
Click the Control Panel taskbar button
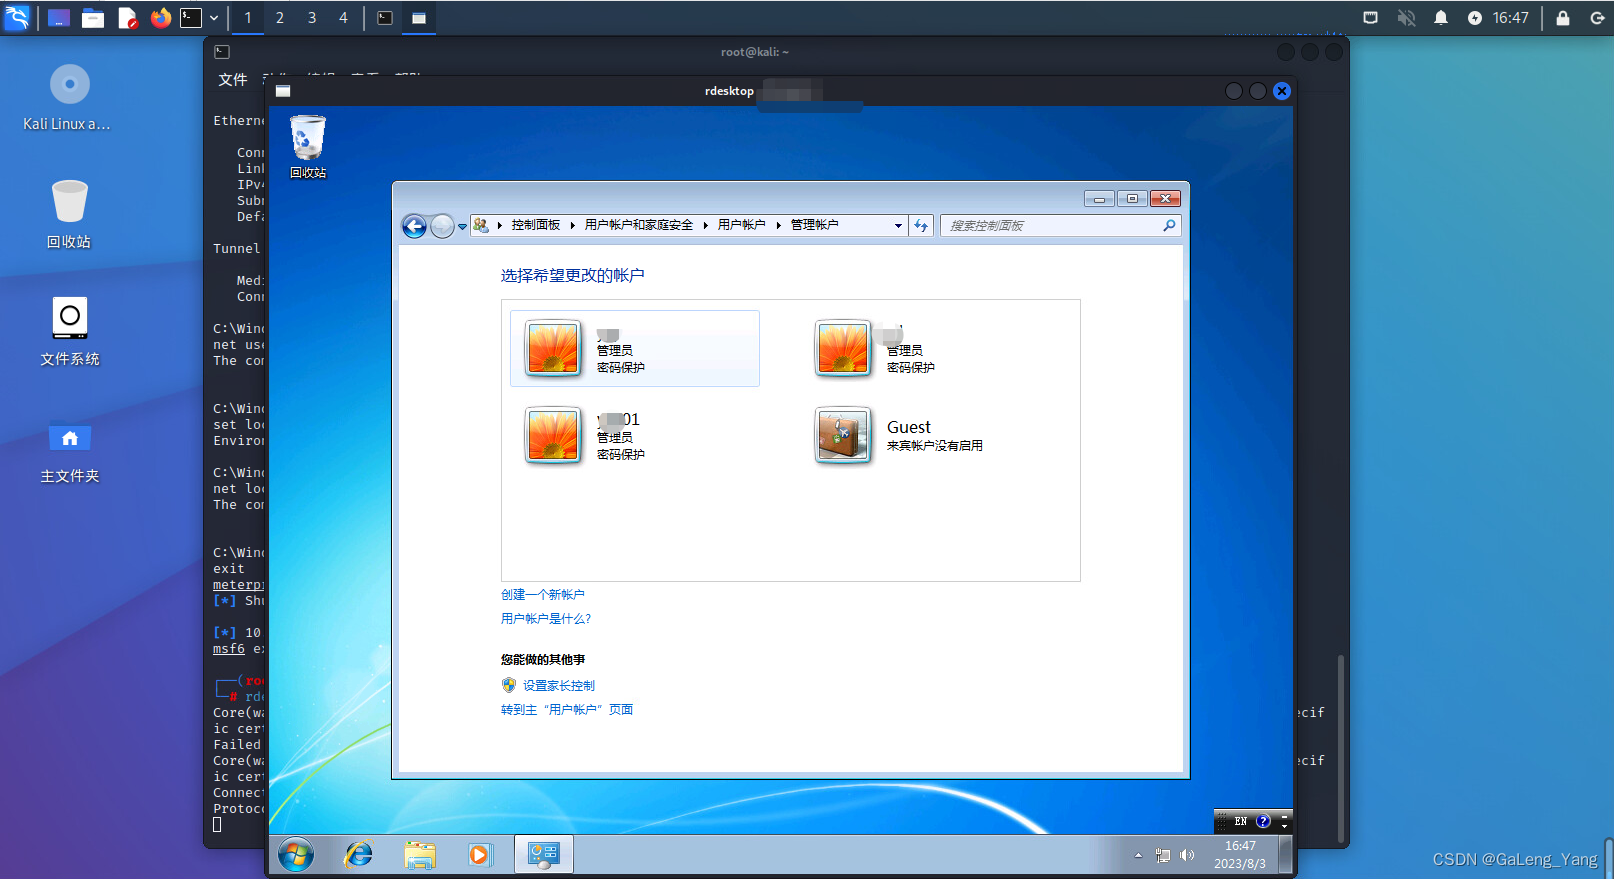(x=544, y=855)
